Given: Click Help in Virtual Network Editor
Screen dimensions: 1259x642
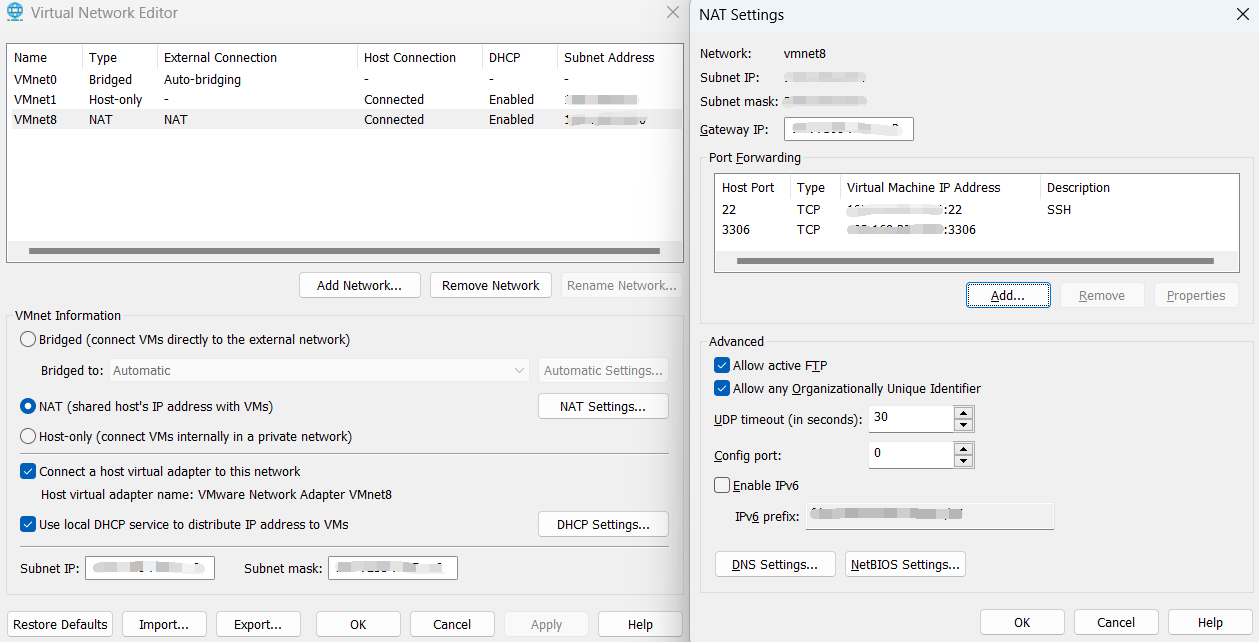Looking at the screenshot, I should point(640,625).
